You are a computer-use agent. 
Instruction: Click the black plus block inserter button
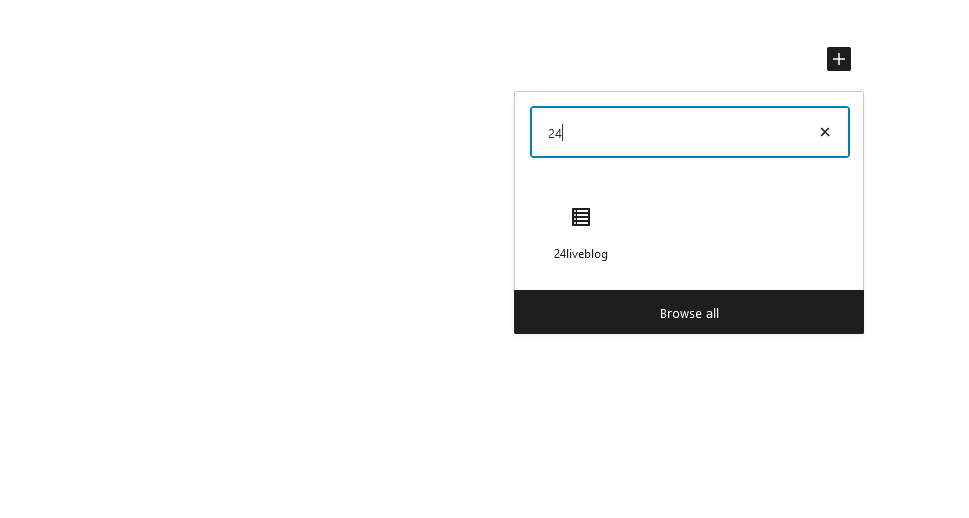839,59
